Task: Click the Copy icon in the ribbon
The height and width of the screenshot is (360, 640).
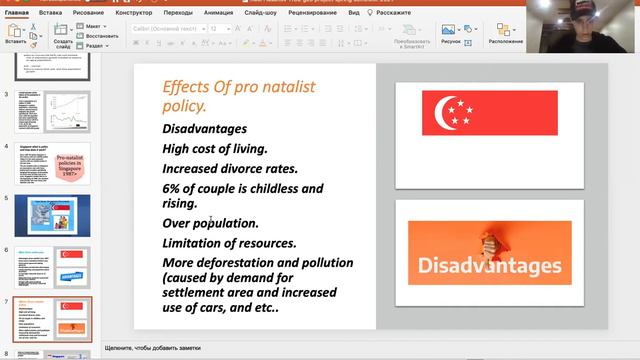Action: [x=33, y=36]
